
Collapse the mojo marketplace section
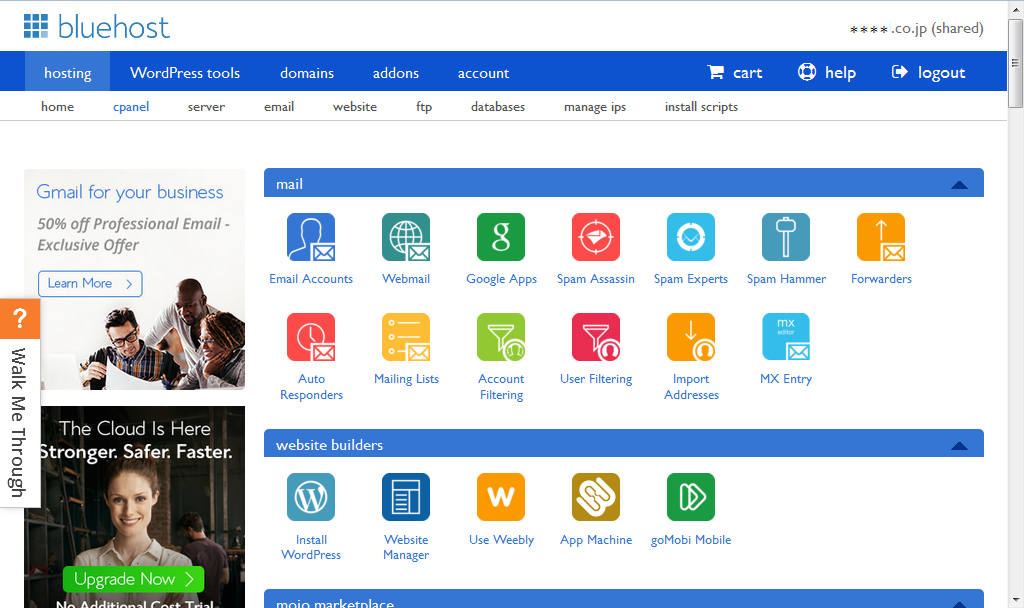pyautogui.click(x=959, y=604)
